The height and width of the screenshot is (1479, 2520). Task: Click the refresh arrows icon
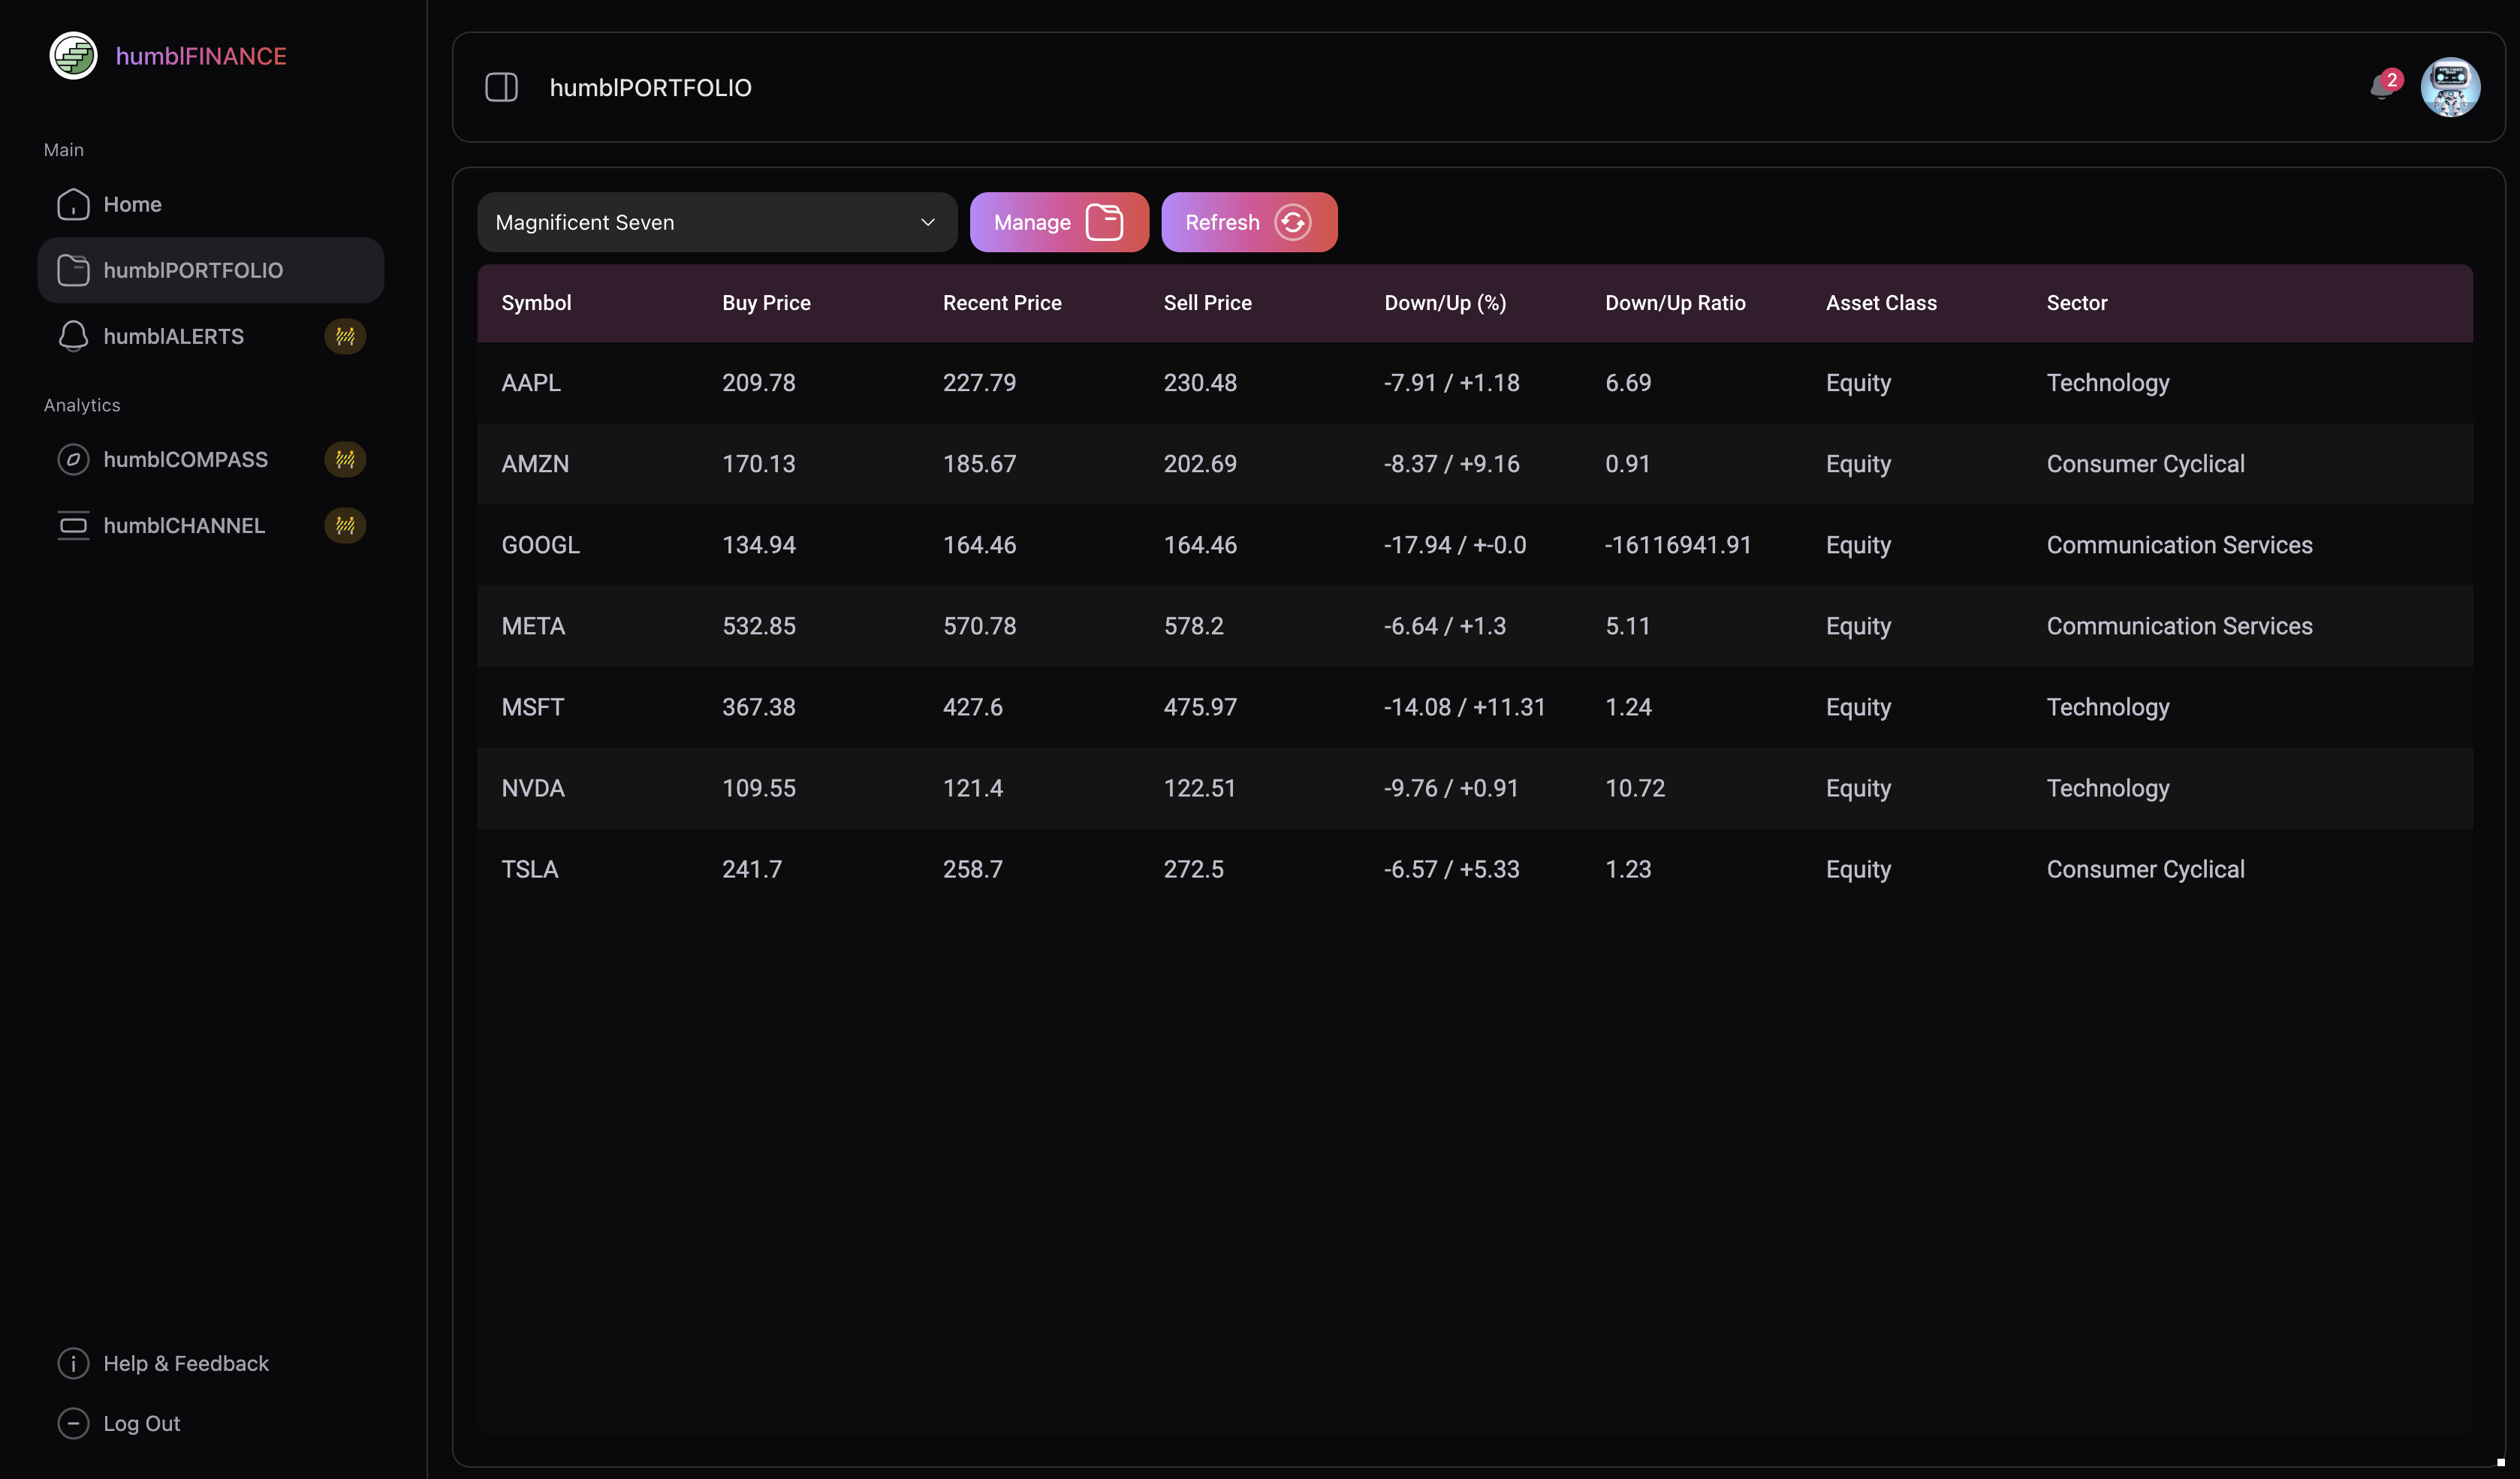click(x=1292, y=222)
